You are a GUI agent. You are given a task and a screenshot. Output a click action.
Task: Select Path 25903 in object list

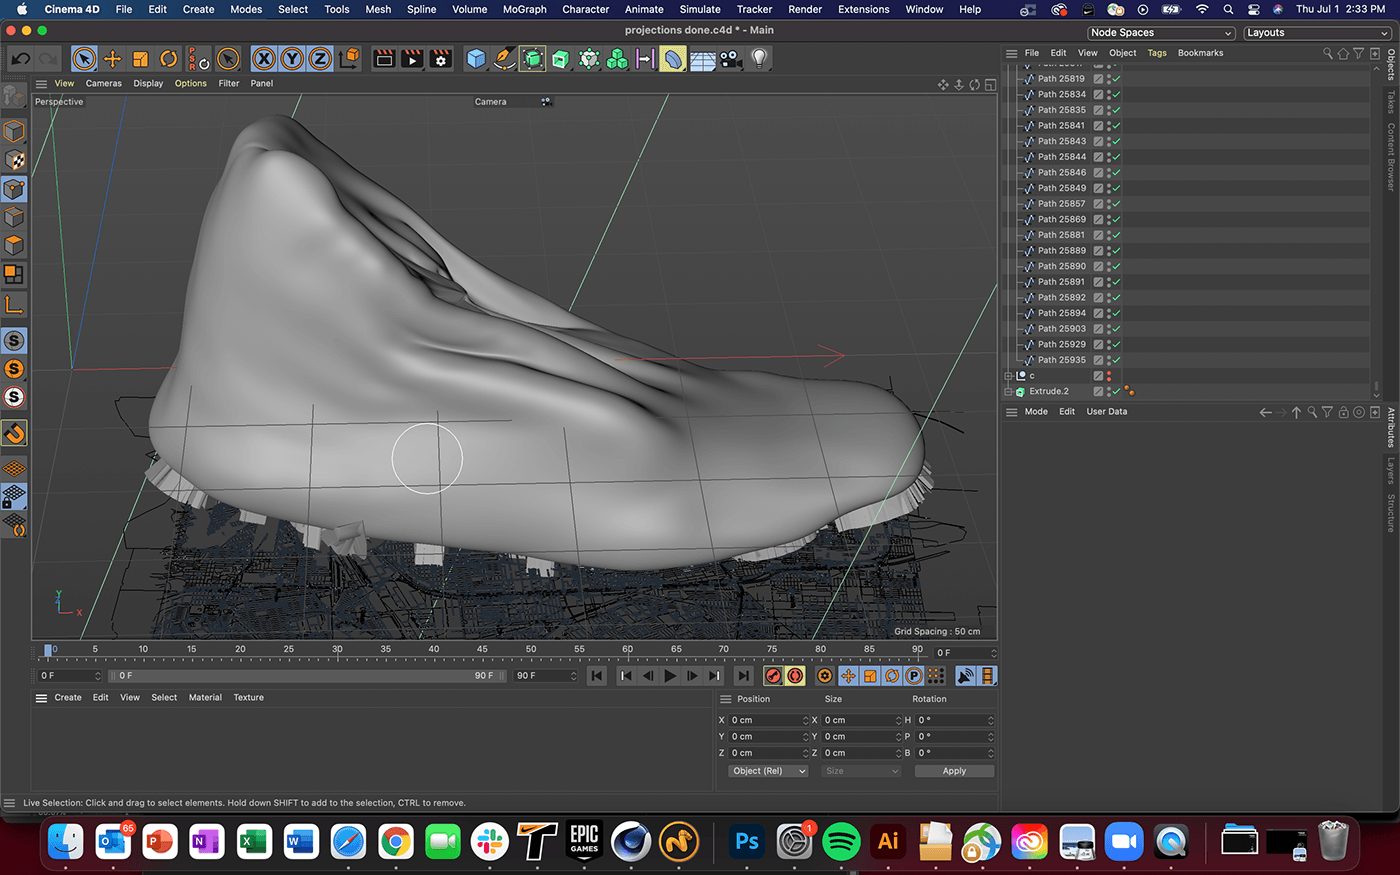tap(1061, 329)
